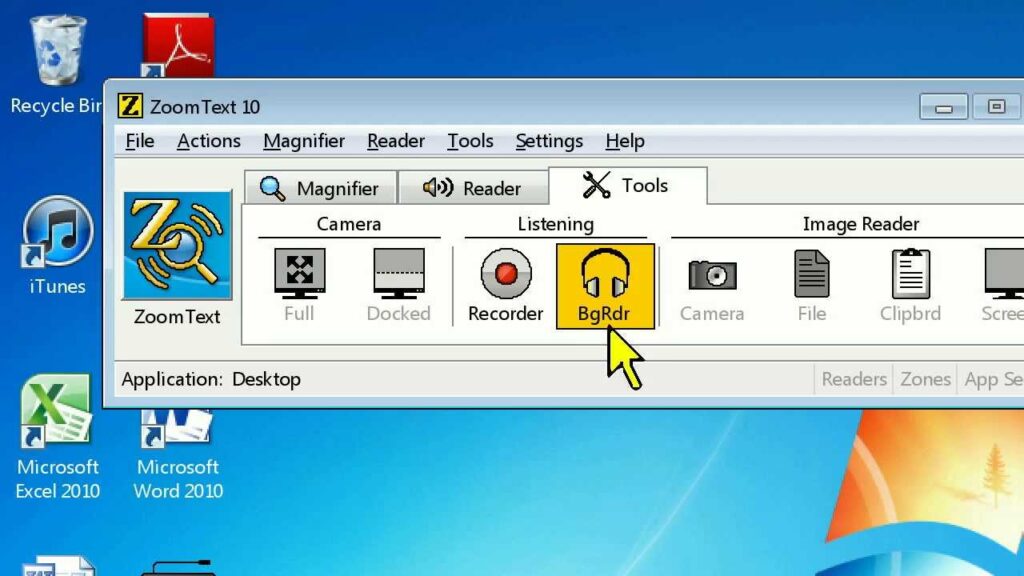Click the large ZoomText logo button

[x=177, y=246]
